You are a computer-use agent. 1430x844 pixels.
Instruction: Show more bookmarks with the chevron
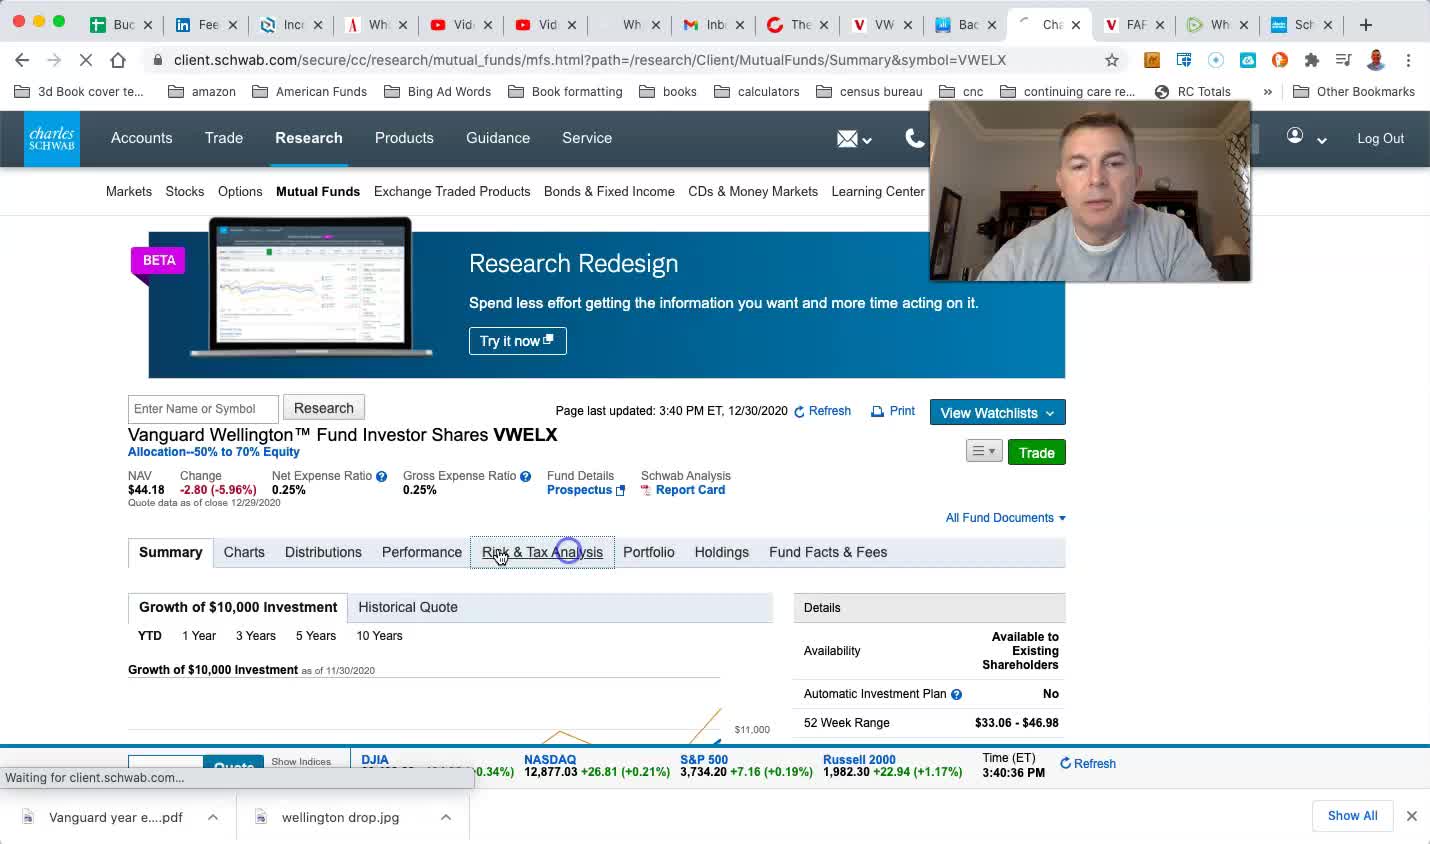coord(1268,92)
